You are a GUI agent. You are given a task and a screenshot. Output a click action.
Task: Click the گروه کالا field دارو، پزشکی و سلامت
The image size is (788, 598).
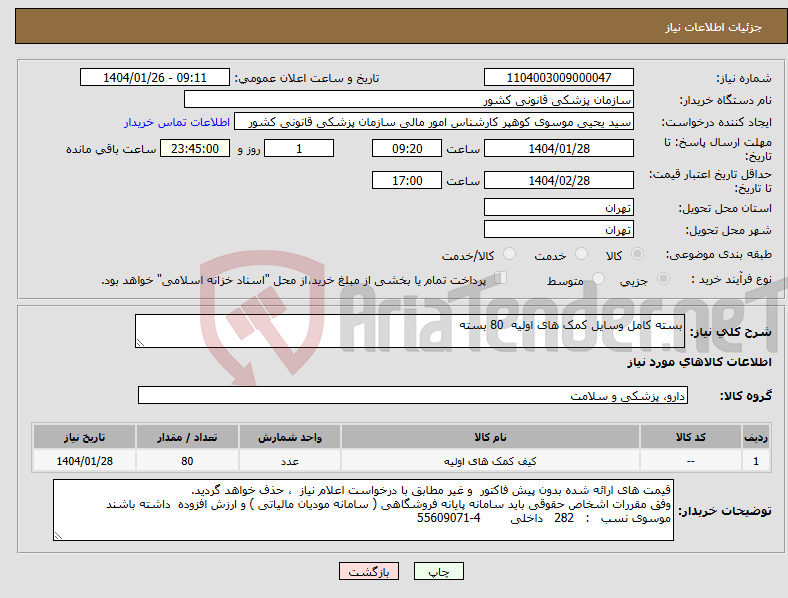click(x=413, y=395)
